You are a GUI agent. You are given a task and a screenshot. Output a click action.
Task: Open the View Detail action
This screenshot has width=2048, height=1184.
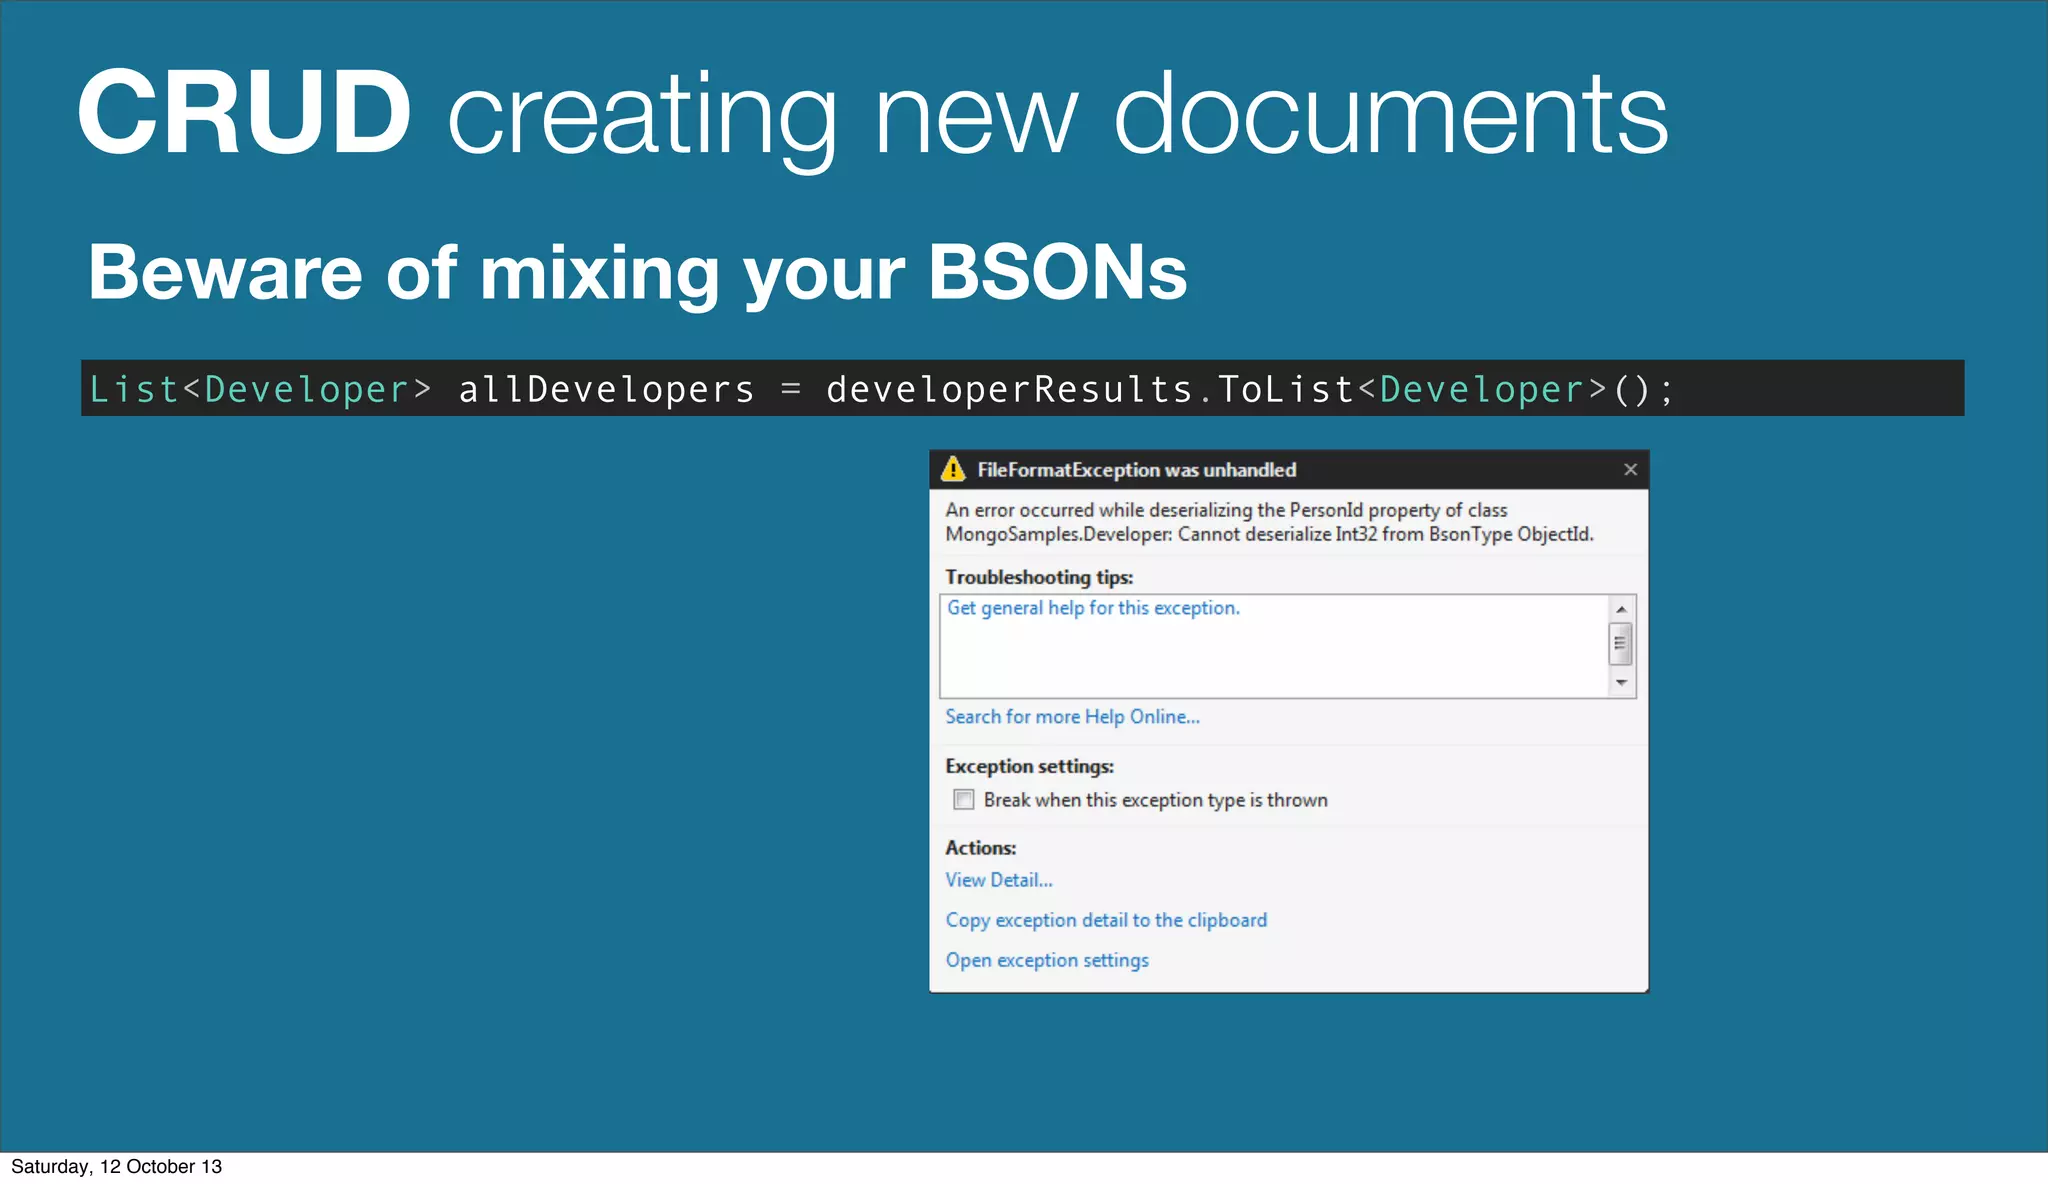(x=999, y=880)
